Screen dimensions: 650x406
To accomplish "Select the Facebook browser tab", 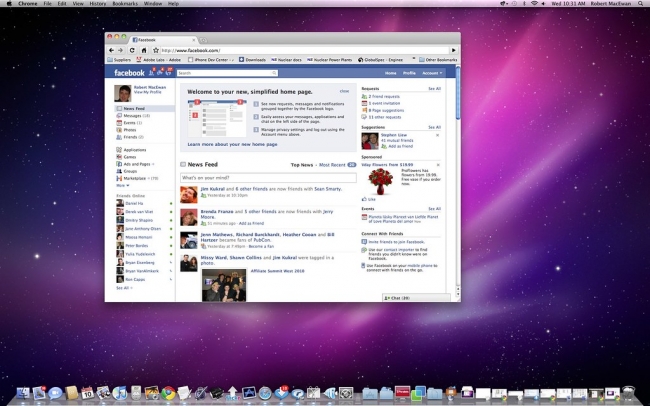I will tap(164, 40).
